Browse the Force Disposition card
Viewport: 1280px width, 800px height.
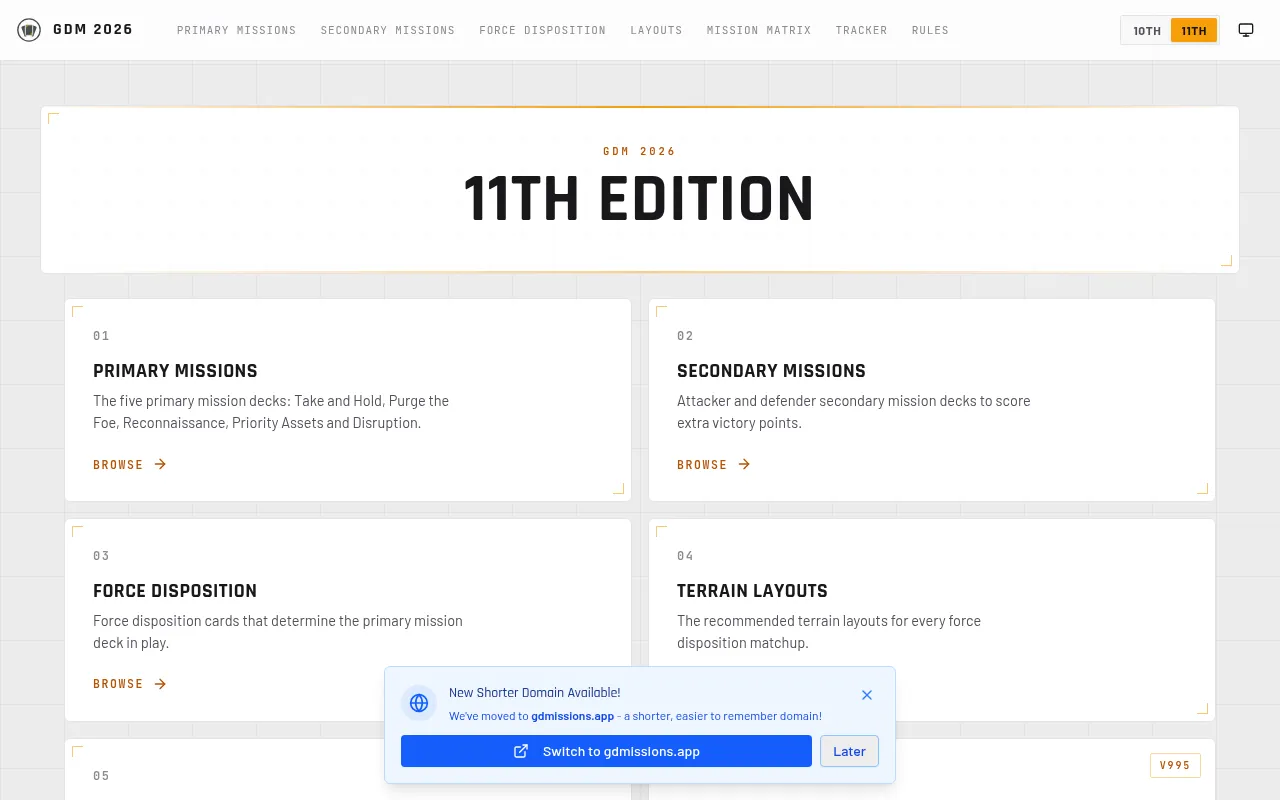pos(130,684)
